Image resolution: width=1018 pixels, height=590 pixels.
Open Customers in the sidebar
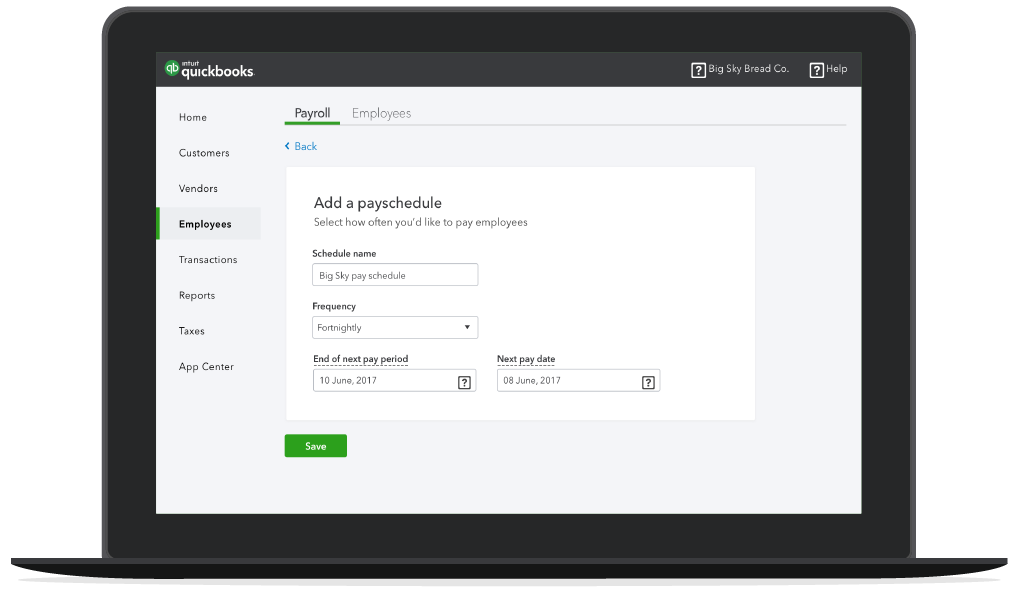[x=204, y=153]
